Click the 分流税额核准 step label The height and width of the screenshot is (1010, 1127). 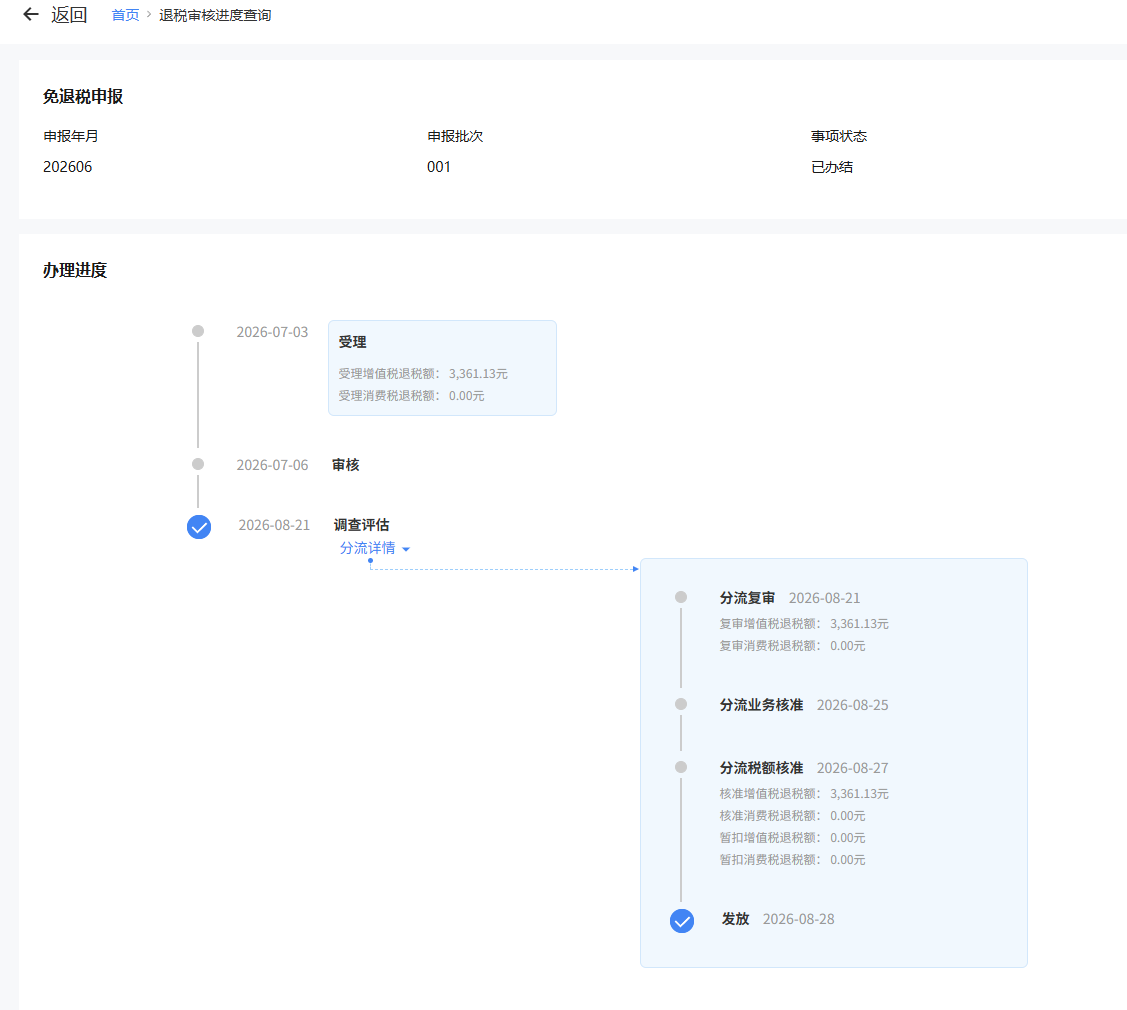pyautogui.click(x=761, y=768)
